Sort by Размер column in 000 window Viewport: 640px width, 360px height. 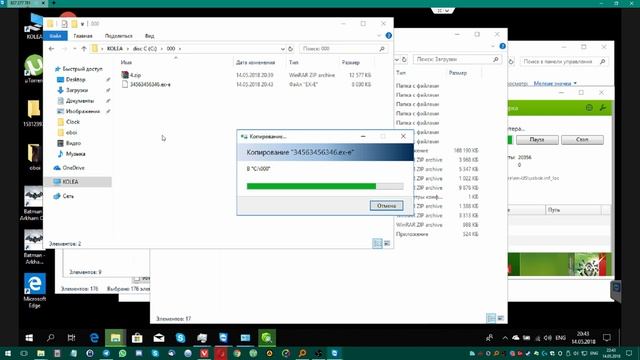[351, 62]
